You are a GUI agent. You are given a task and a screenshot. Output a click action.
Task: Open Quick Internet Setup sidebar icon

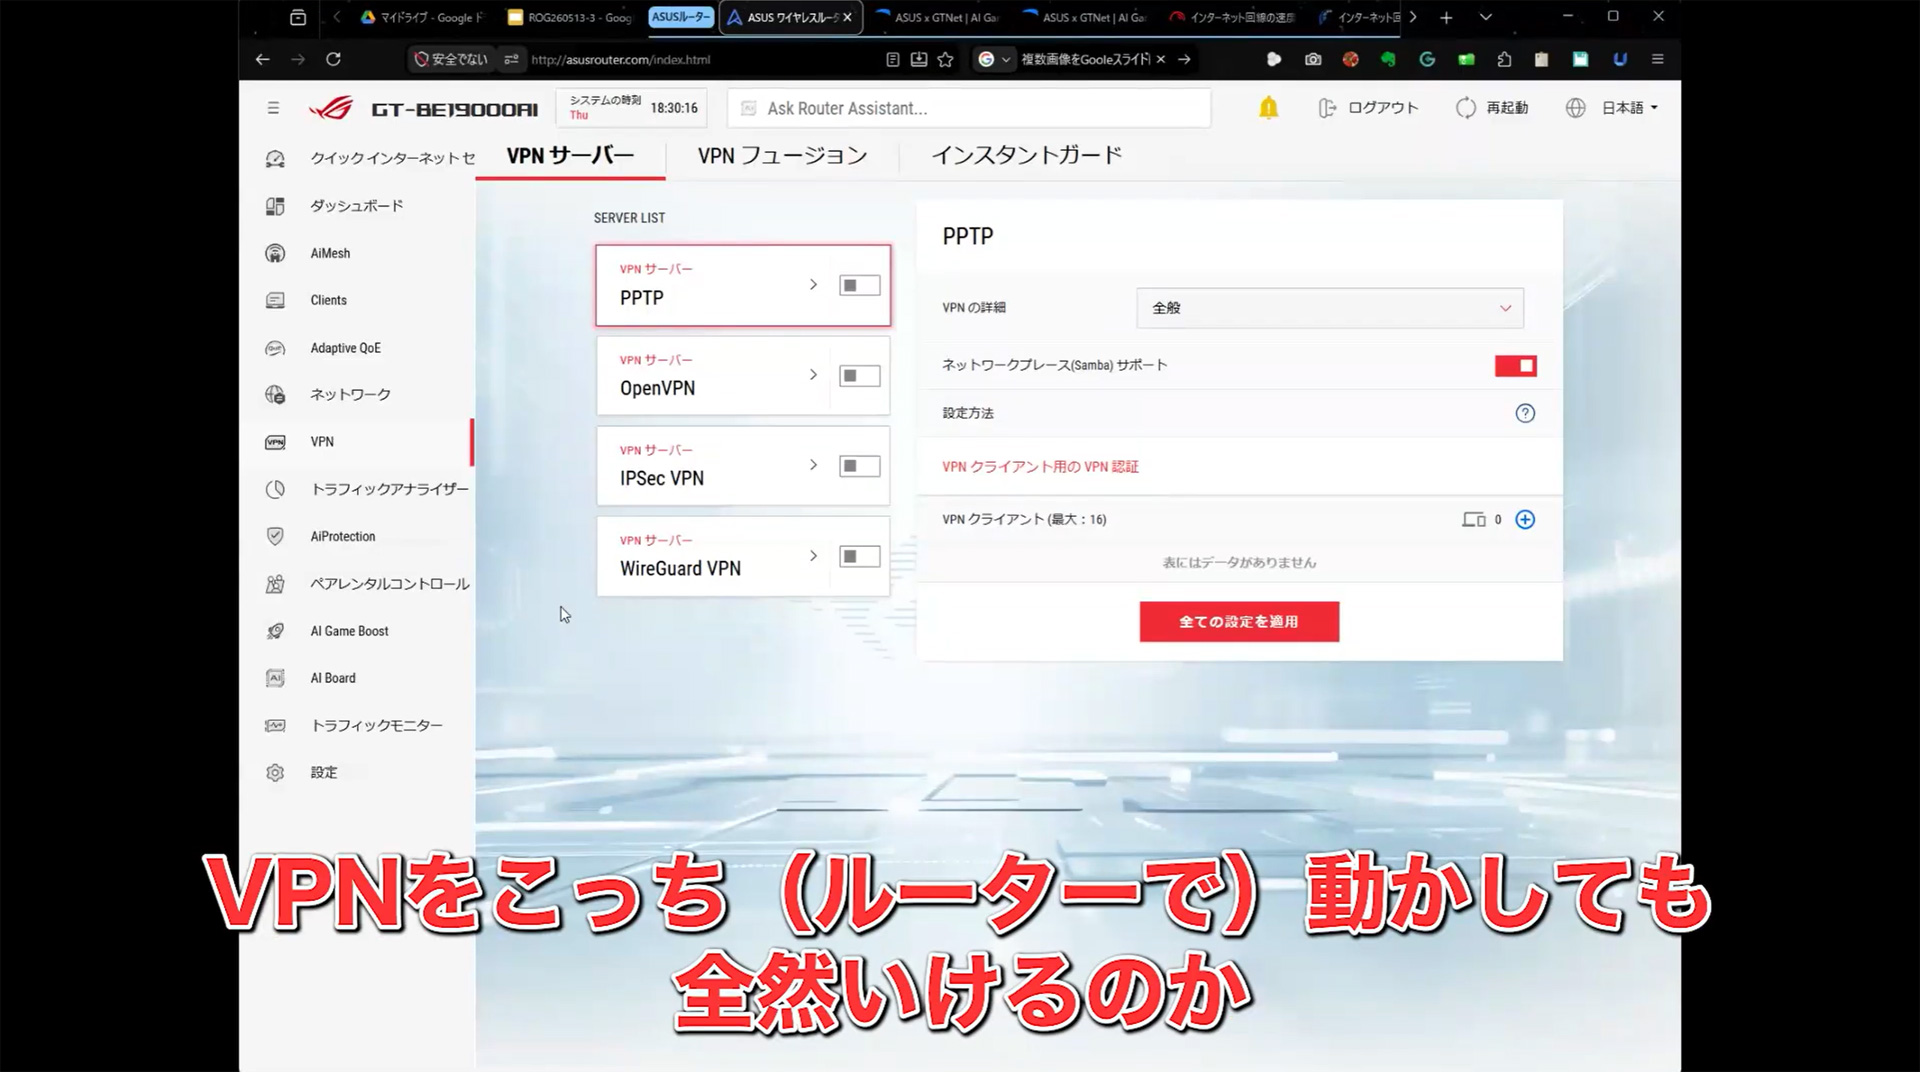(275, 159)
